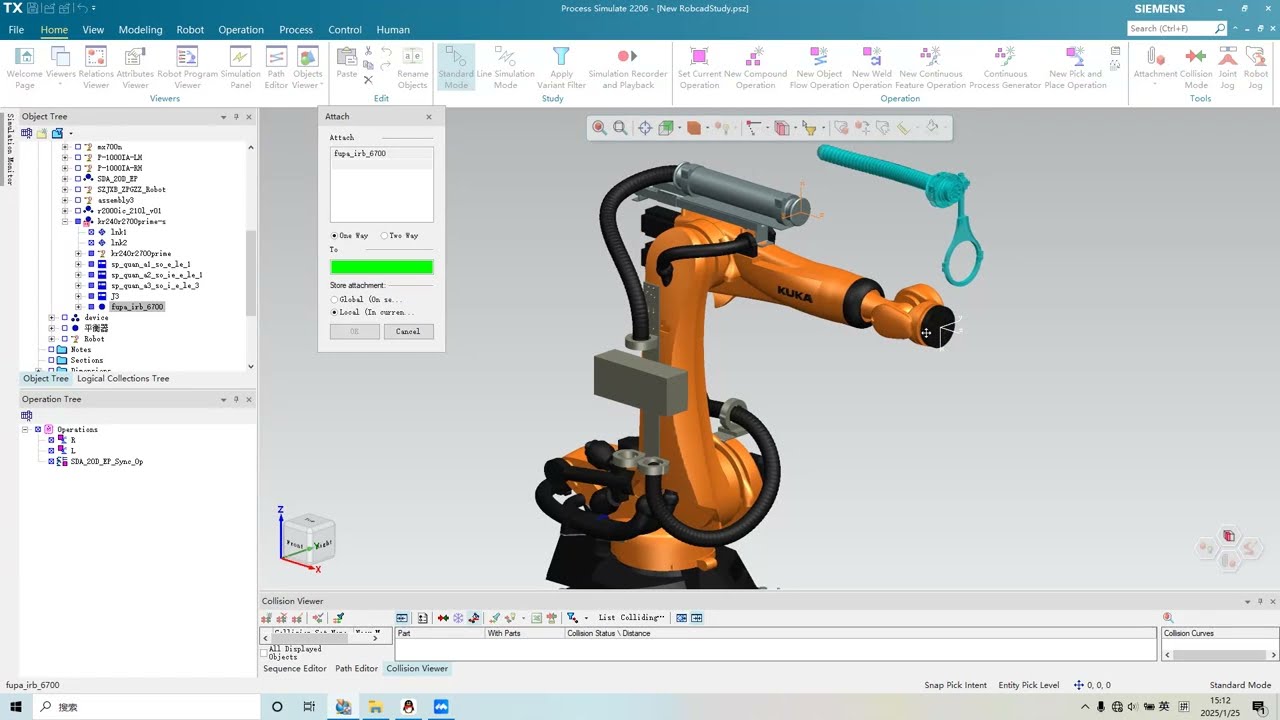Toggle display checkbox for mx700n
The width and height of the screenshot is (1280, 720).
tap(78, 147)
